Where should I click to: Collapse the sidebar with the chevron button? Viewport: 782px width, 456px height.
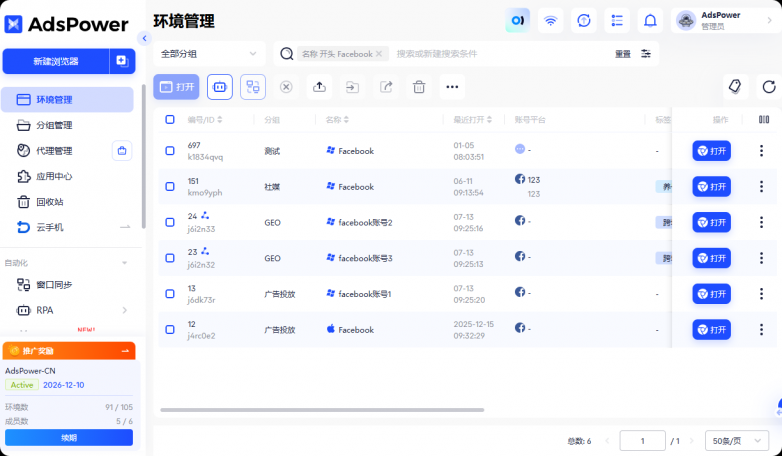144,38
